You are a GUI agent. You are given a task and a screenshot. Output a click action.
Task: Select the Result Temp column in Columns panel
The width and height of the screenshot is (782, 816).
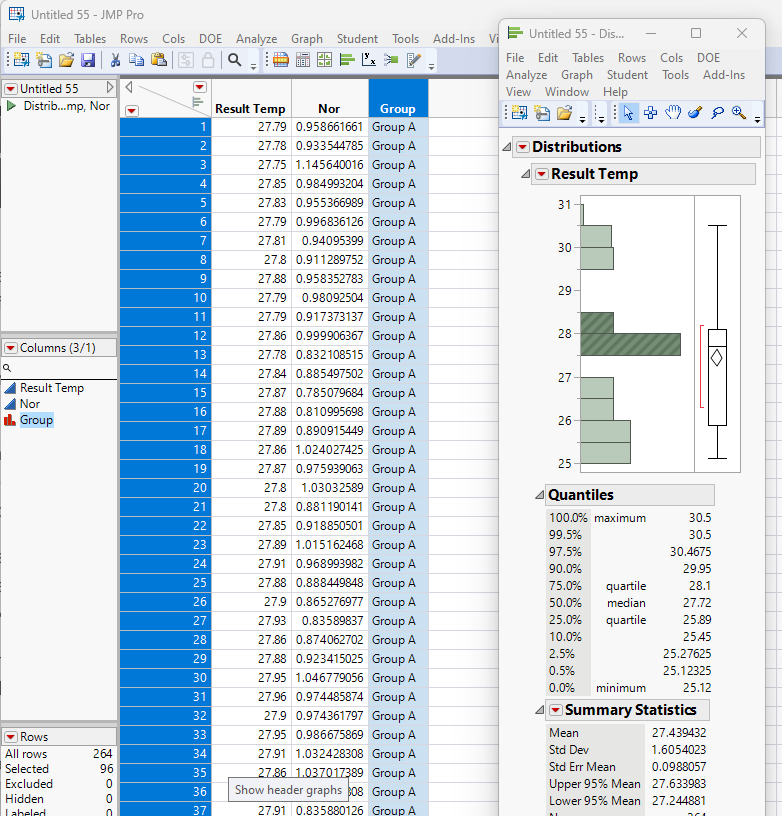pyautogui.click(x=52, y=388)
